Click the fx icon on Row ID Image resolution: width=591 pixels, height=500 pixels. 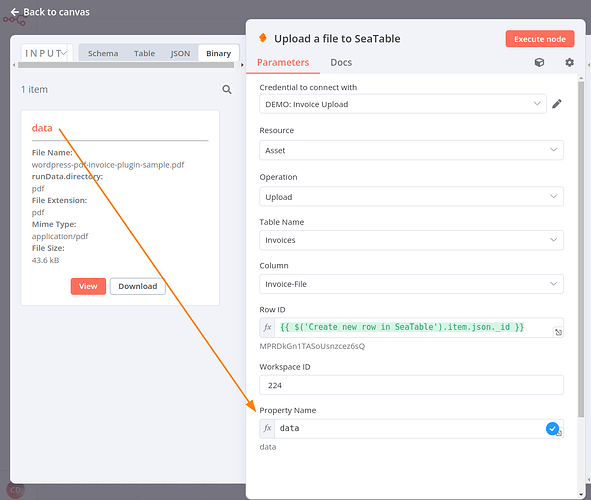tap(267, 327)
